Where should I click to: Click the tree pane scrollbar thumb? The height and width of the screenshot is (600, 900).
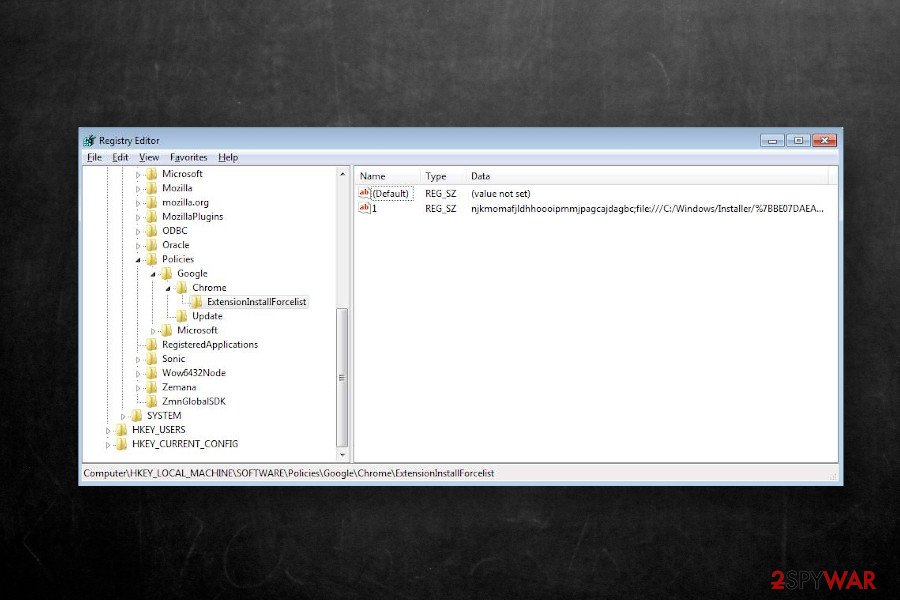point(342,377)
